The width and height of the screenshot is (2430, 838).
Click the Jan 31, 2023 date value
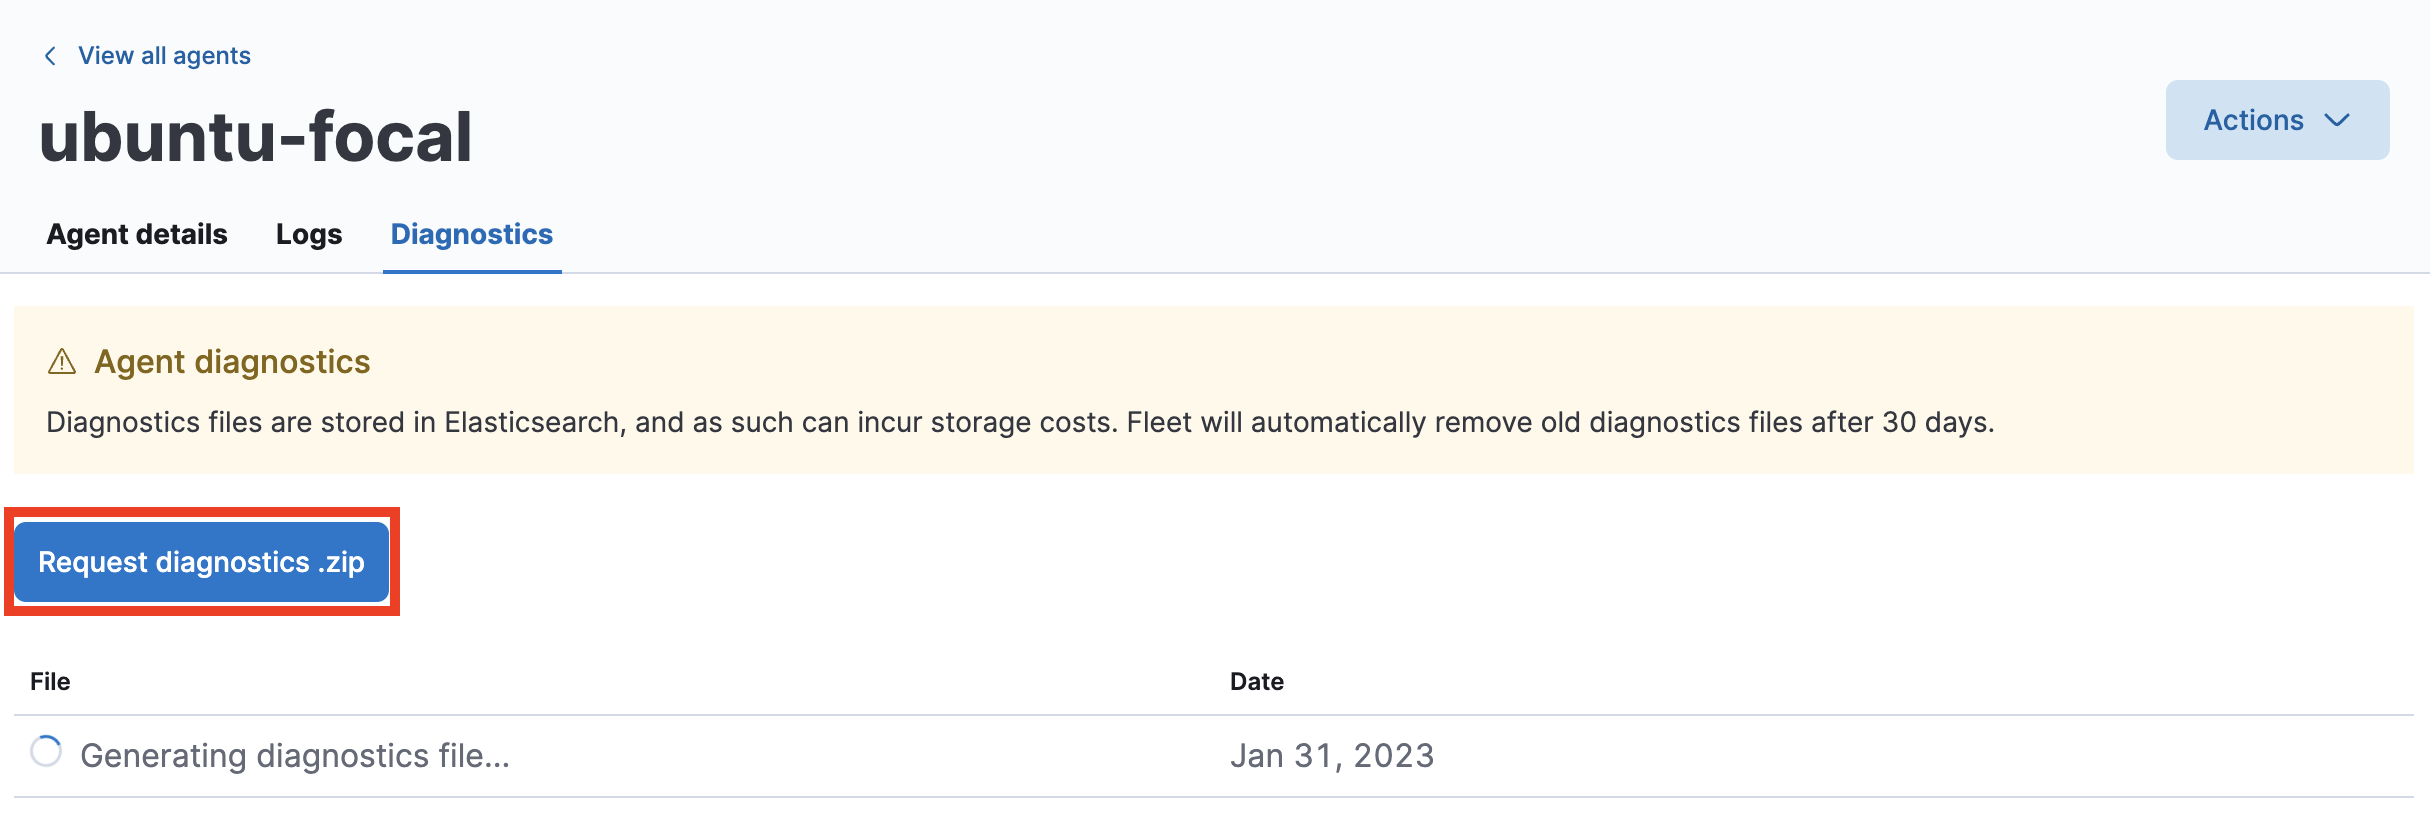click(1333, 755)
